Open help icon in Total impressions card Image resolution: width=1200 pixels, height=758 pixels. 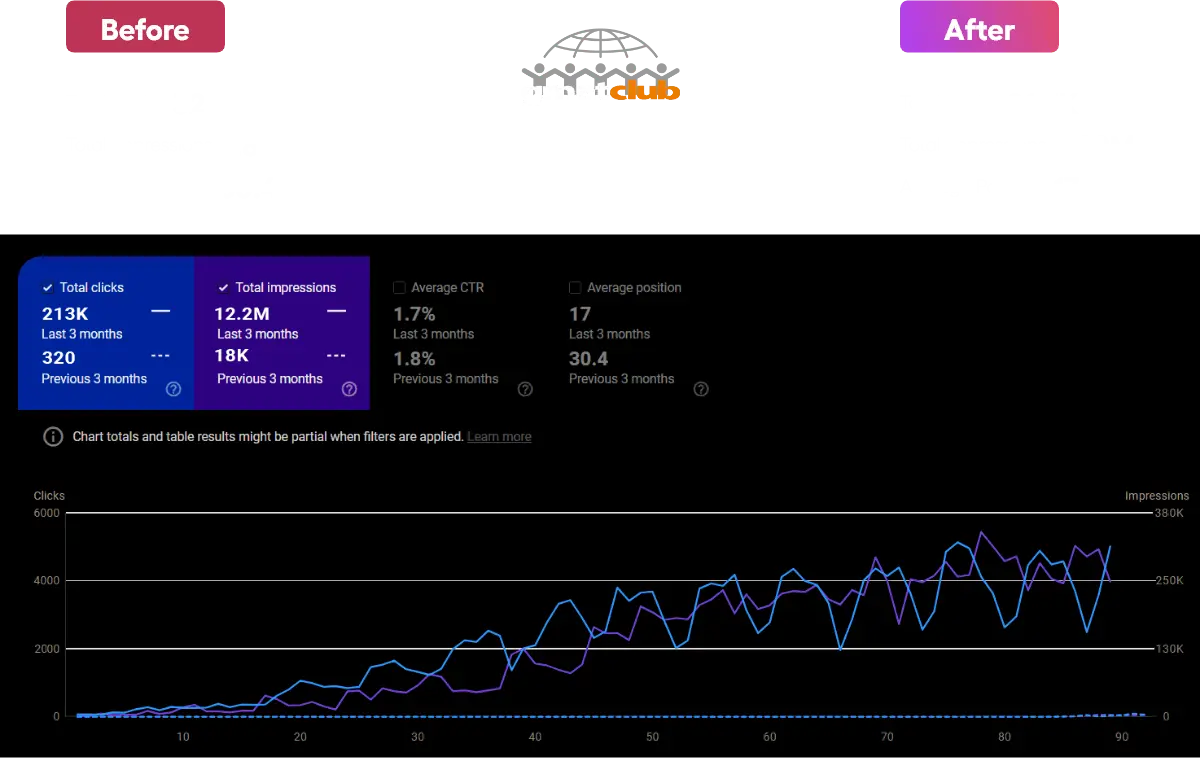click(x=349, y=389)
